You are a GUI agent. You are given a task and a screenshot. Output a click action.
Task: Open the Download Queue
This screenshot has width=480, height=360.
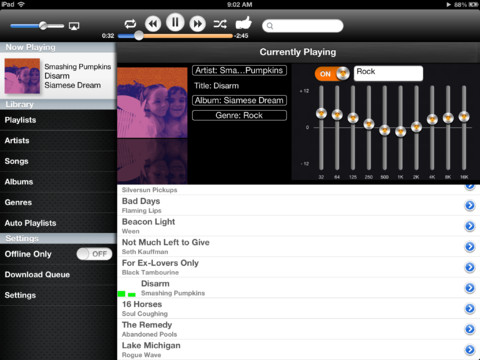coord(58,275)
